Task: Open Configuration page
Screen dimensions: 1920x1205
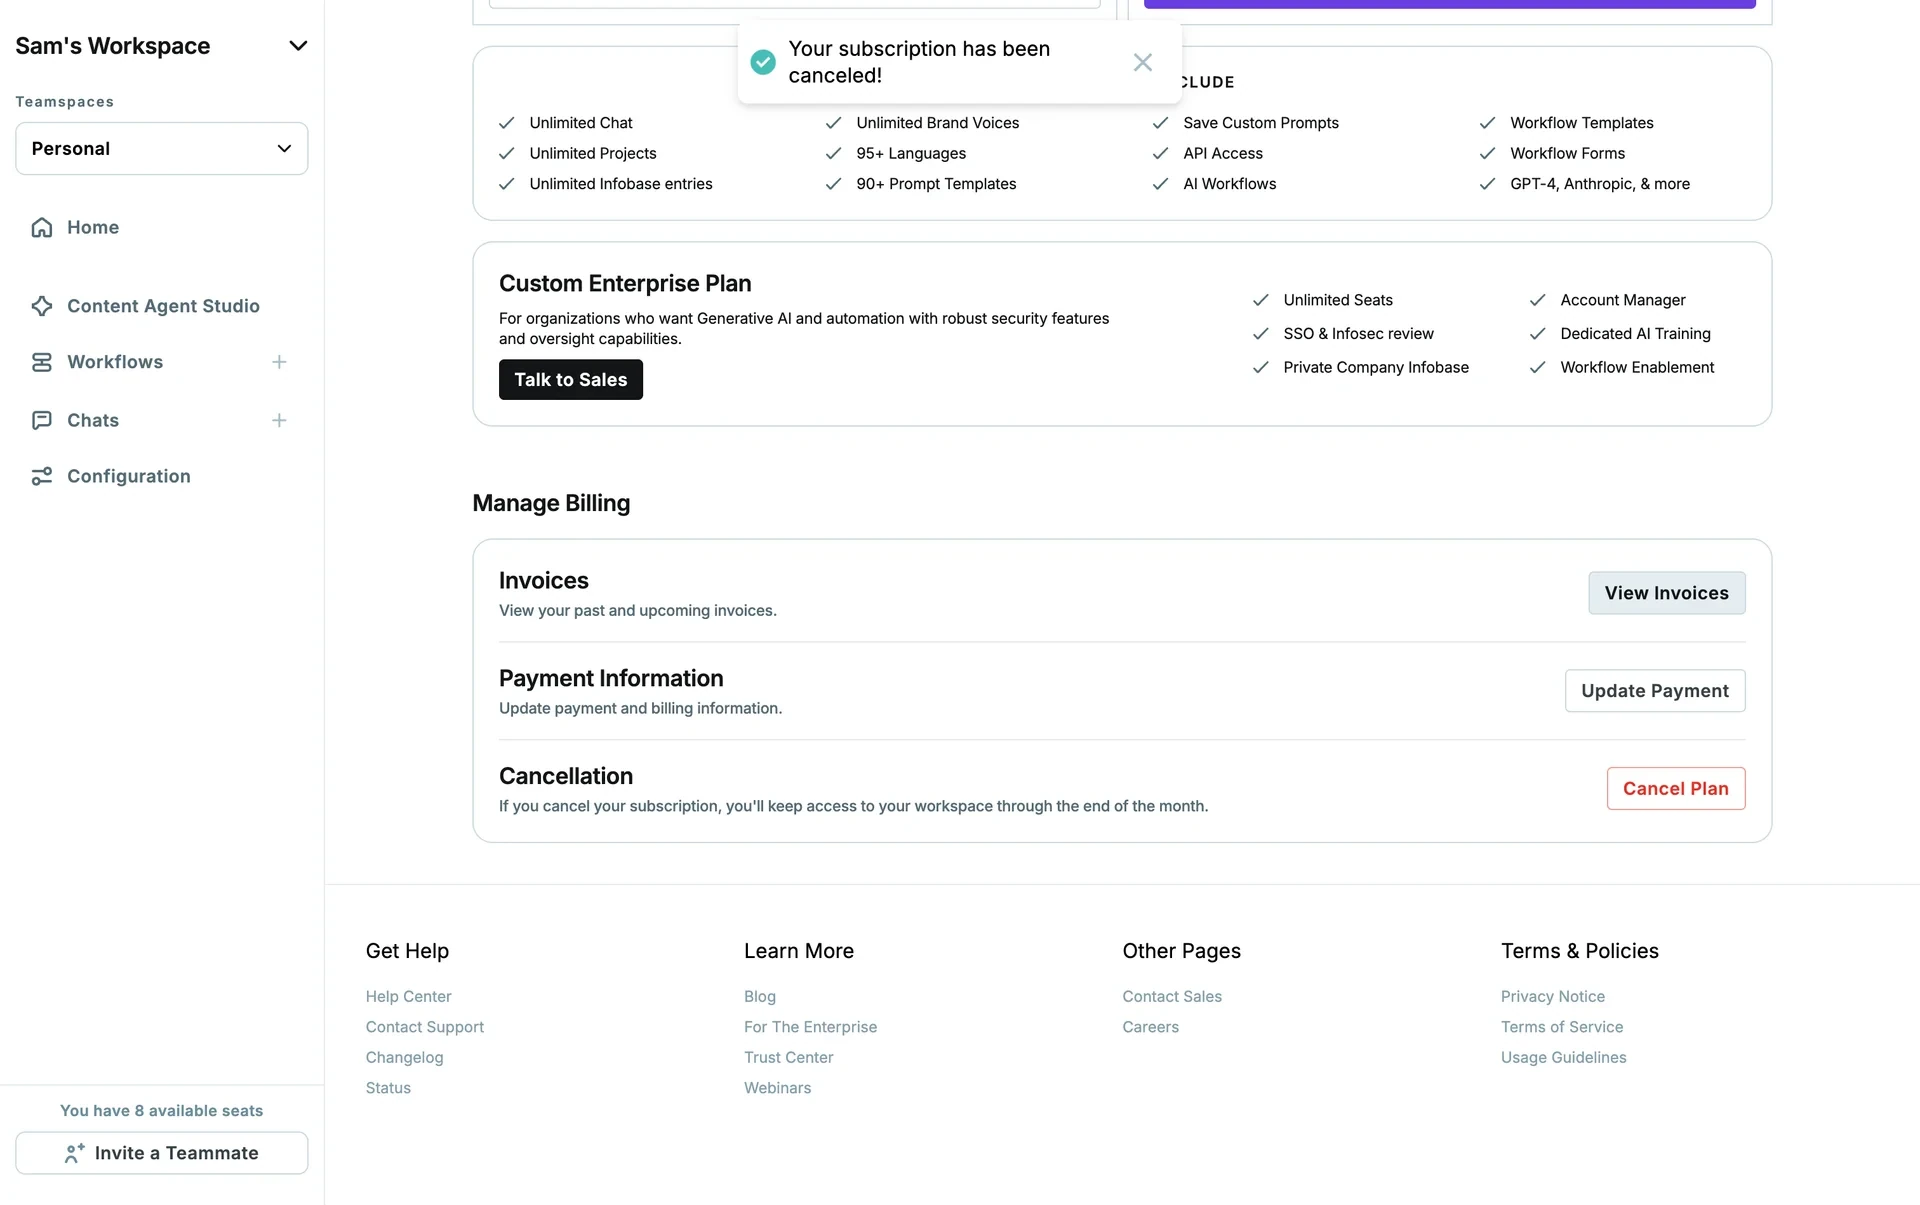Action: click(129, 476)
